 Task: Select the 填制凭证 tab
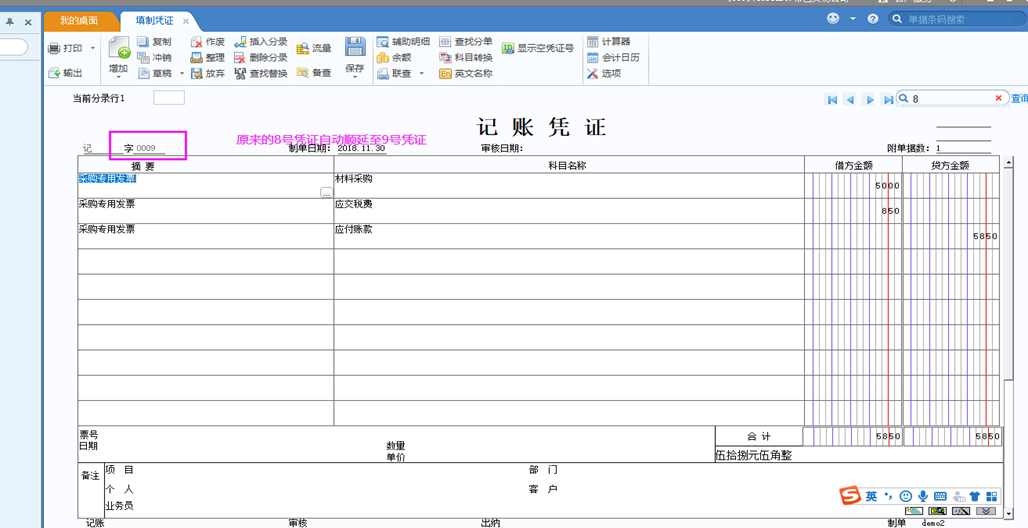tap(155, 20)
